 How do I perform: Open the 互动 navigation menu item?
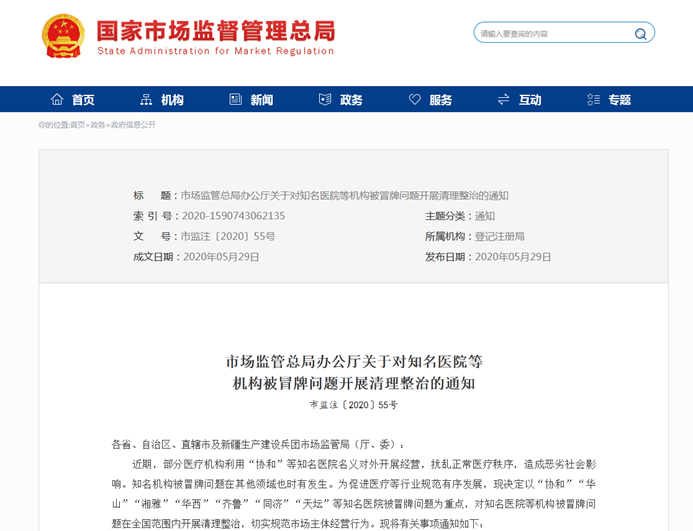point(530,99)
